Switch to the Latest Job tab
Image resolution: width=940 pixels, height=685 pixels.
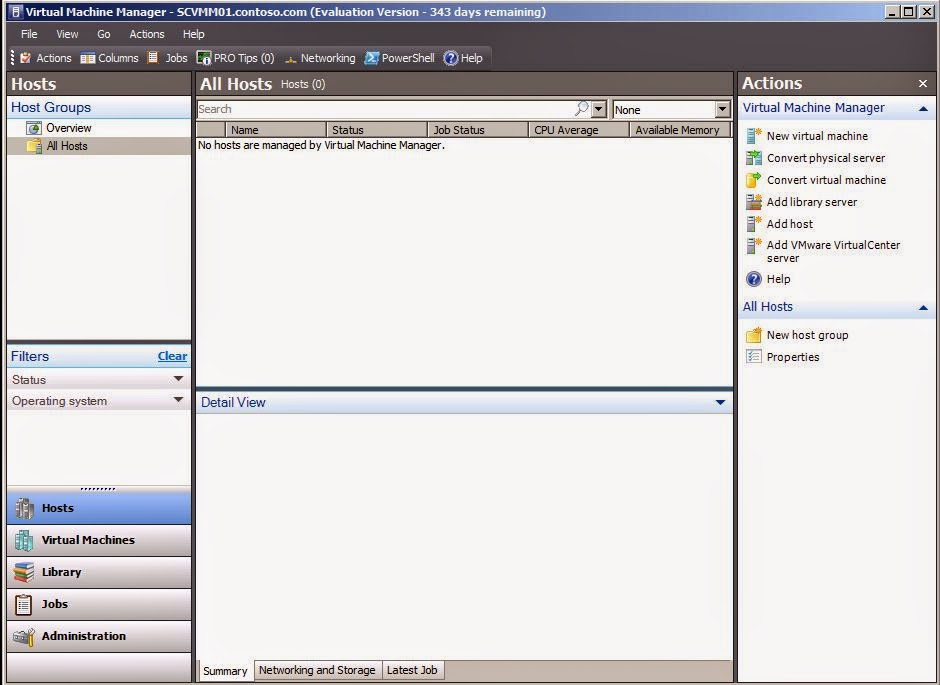pyautogui.click(x=412, y=670)
